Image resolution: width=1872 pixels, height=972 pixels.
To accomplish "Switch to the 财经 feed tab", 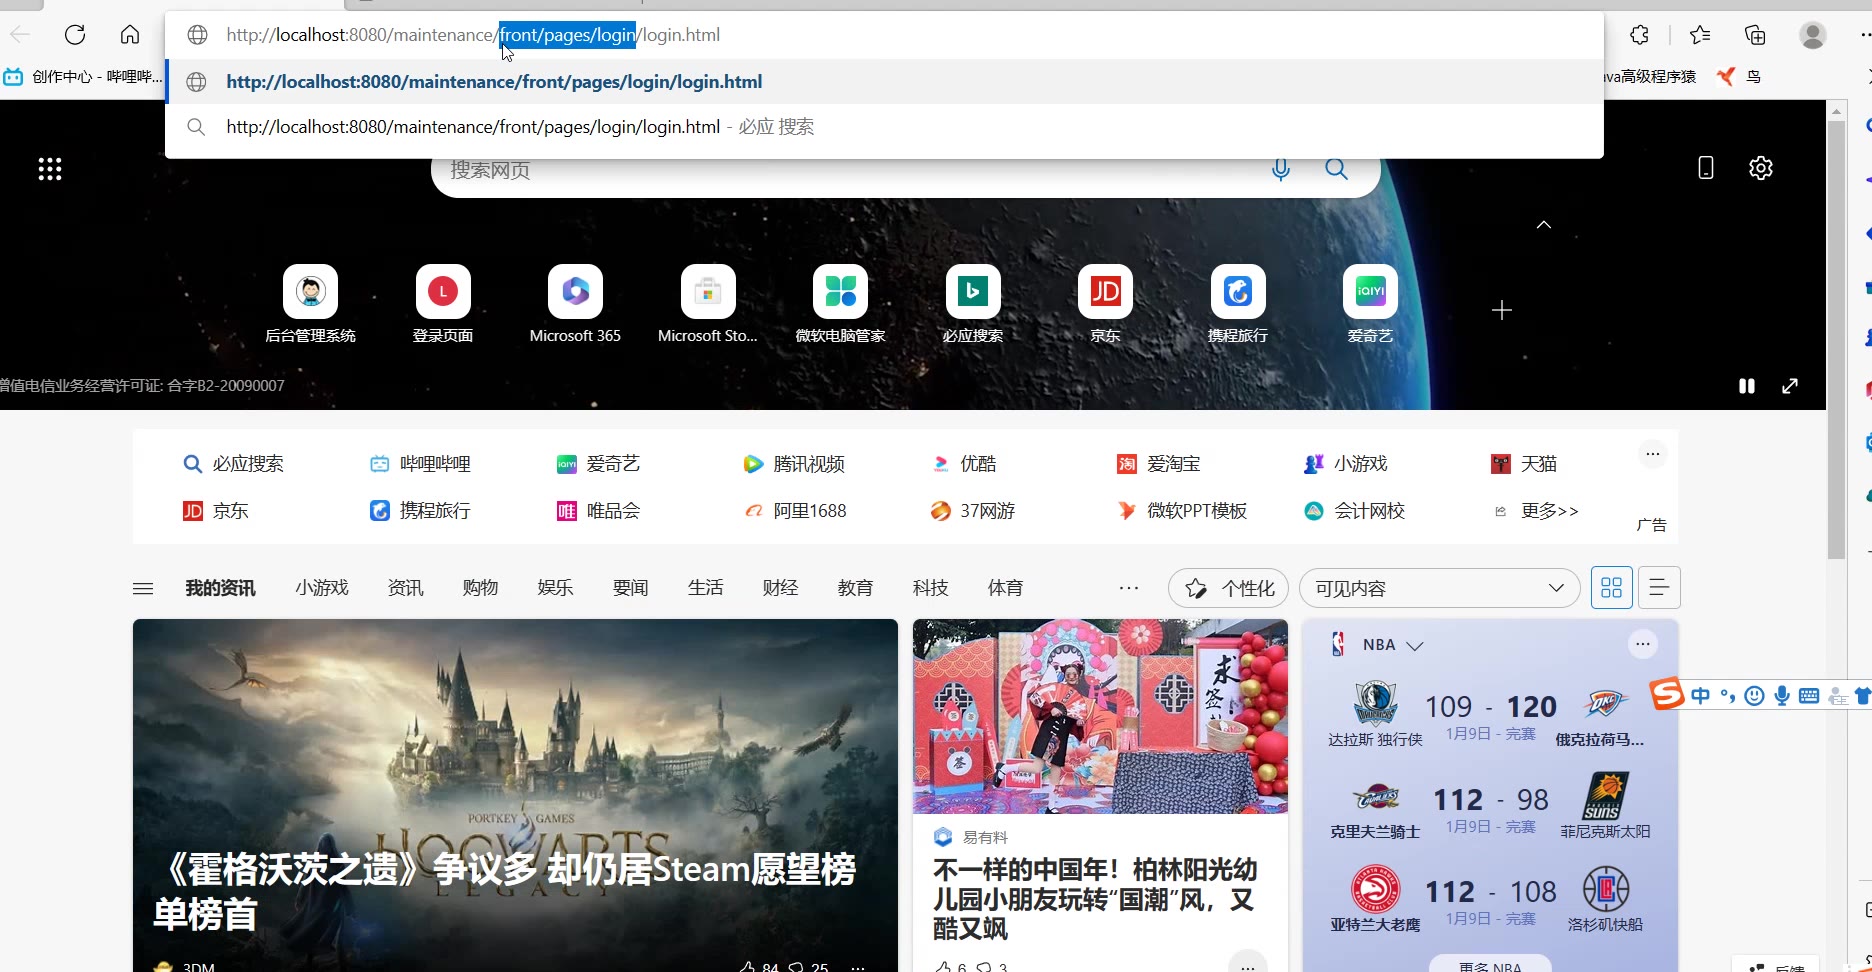I will [x=780, y=588].
